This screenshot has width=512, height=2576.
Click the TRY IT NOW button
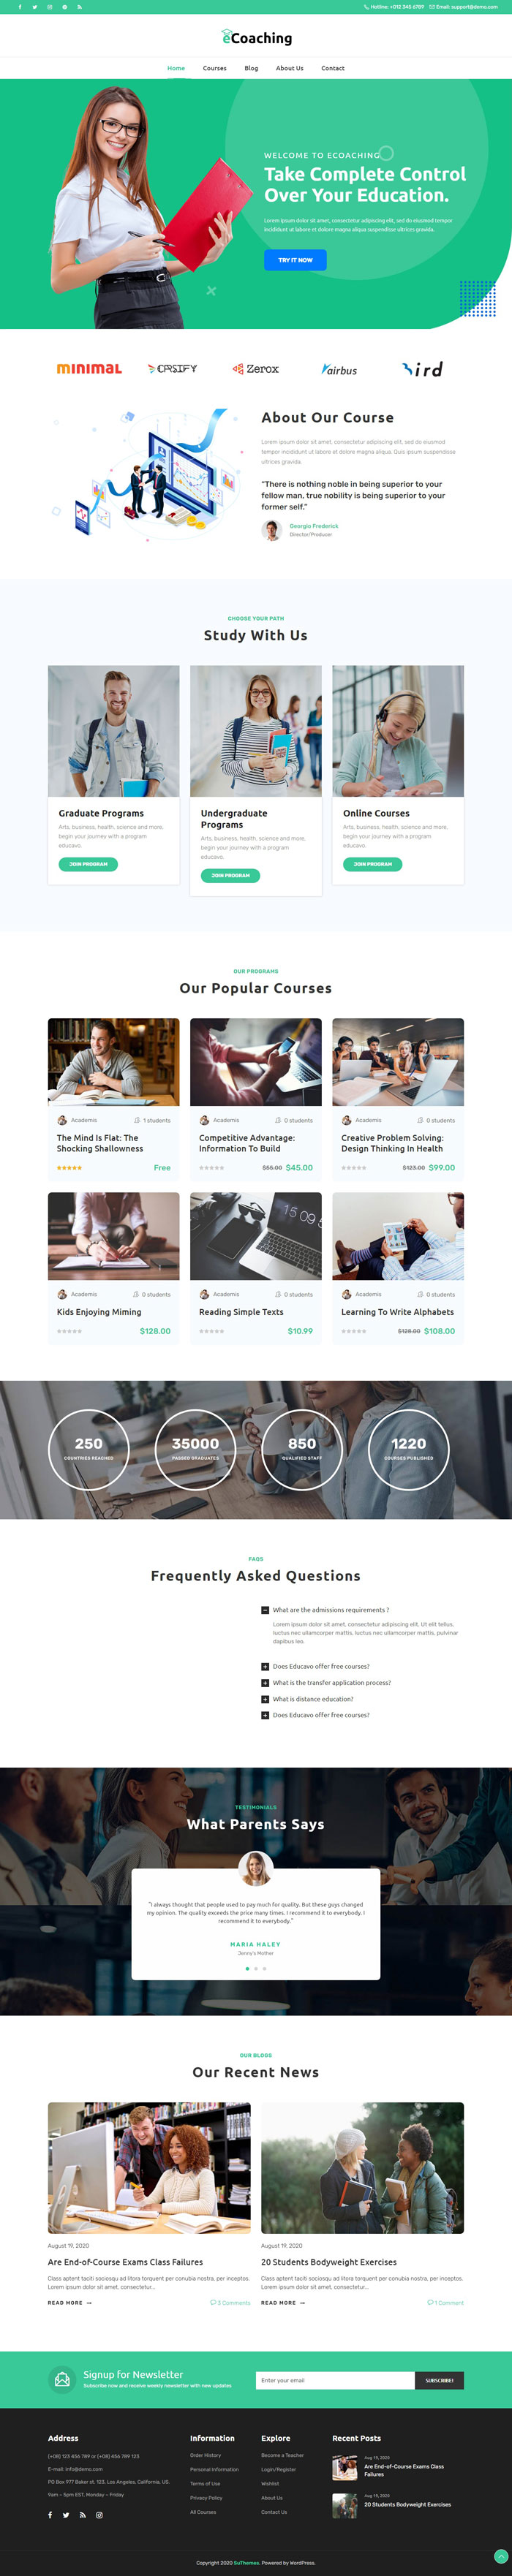(295, 260)
